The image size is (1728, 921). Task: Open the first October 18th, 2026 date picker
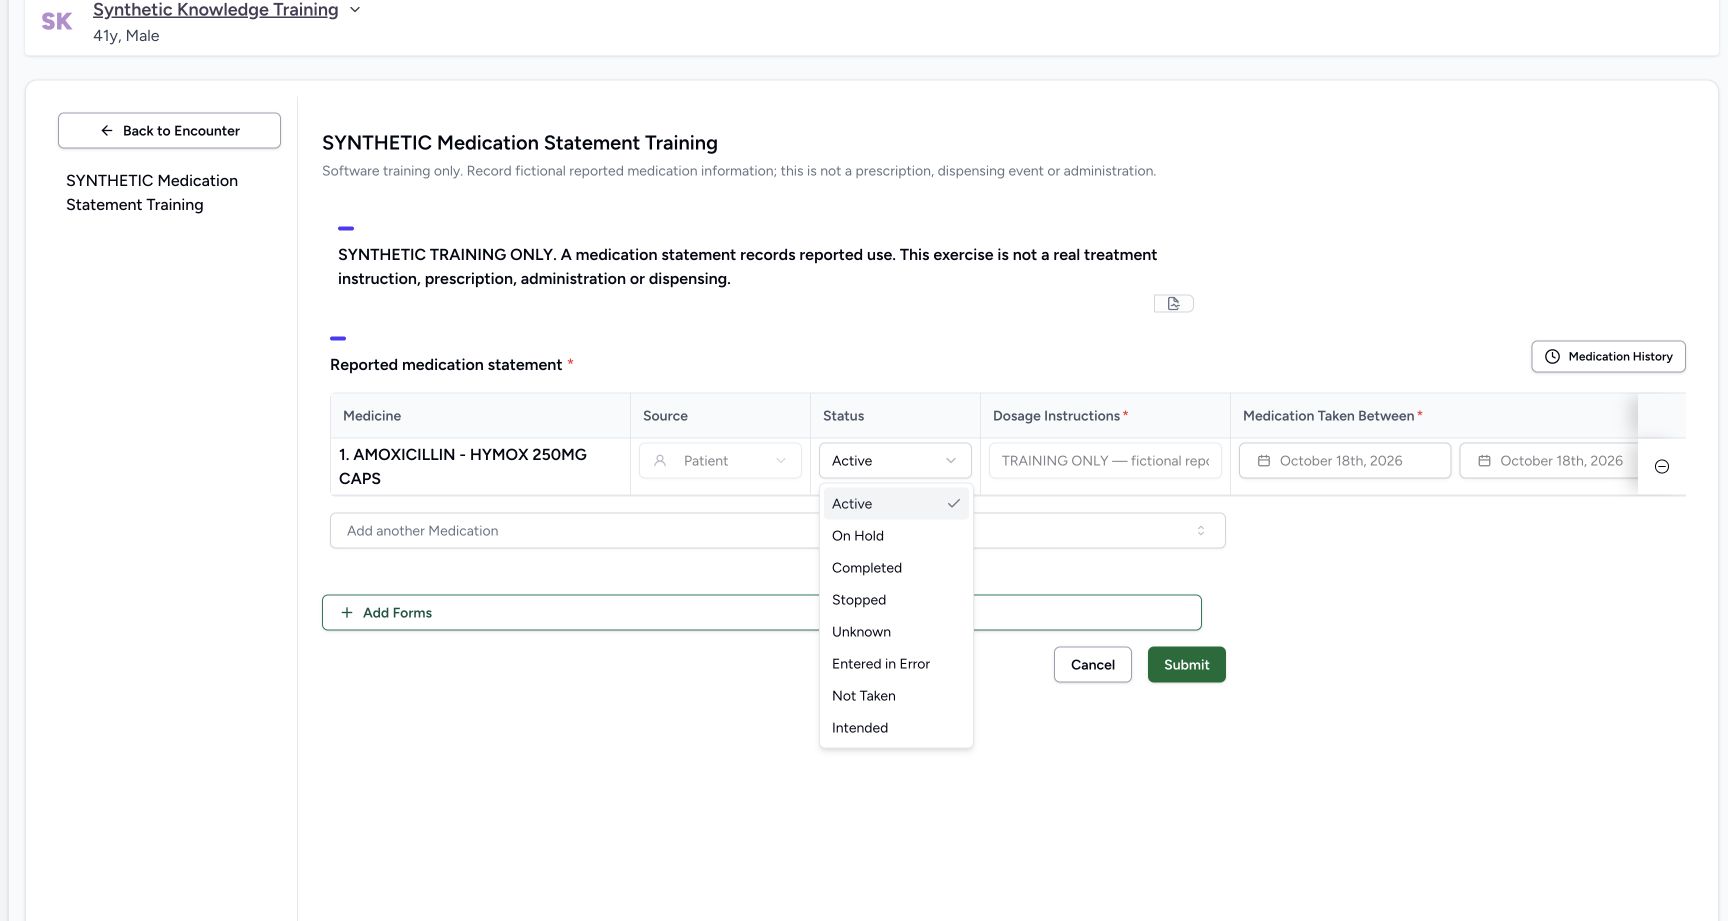[x=1345, y=461]
